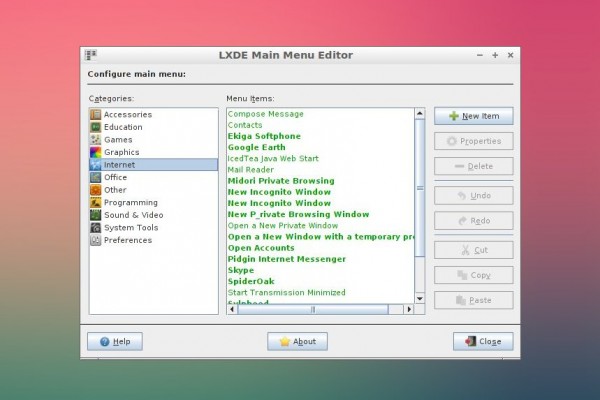Click the Office category icon

point(96,177)
